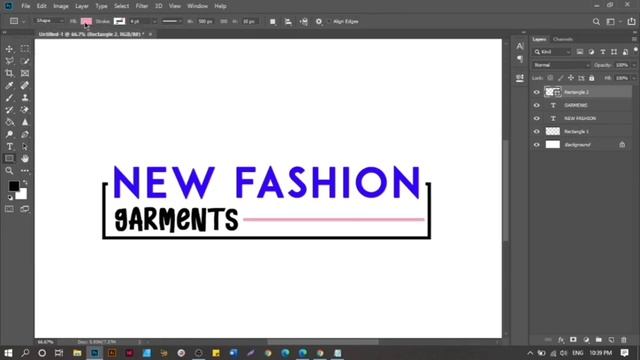Swap foreground and background colors

click(x=25, y=182)
